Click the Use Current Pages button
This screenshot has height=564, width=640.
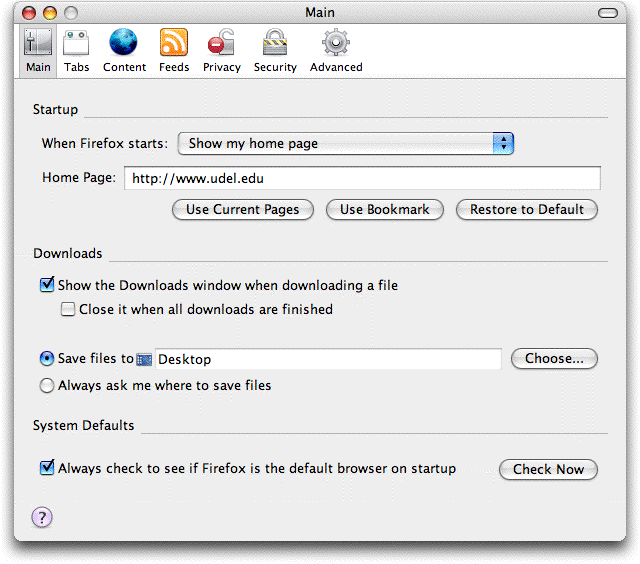(x=243, y=210)
